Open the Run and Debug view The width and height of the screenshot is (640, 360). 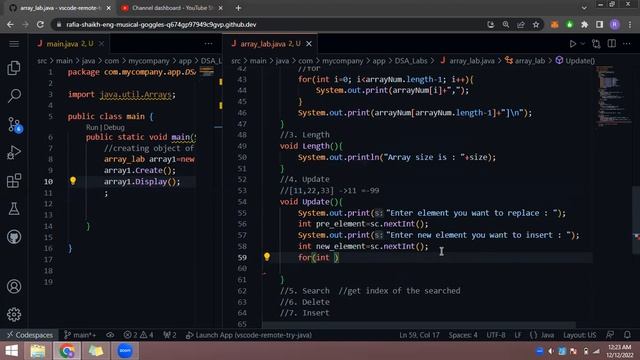(x=14, y=152)
